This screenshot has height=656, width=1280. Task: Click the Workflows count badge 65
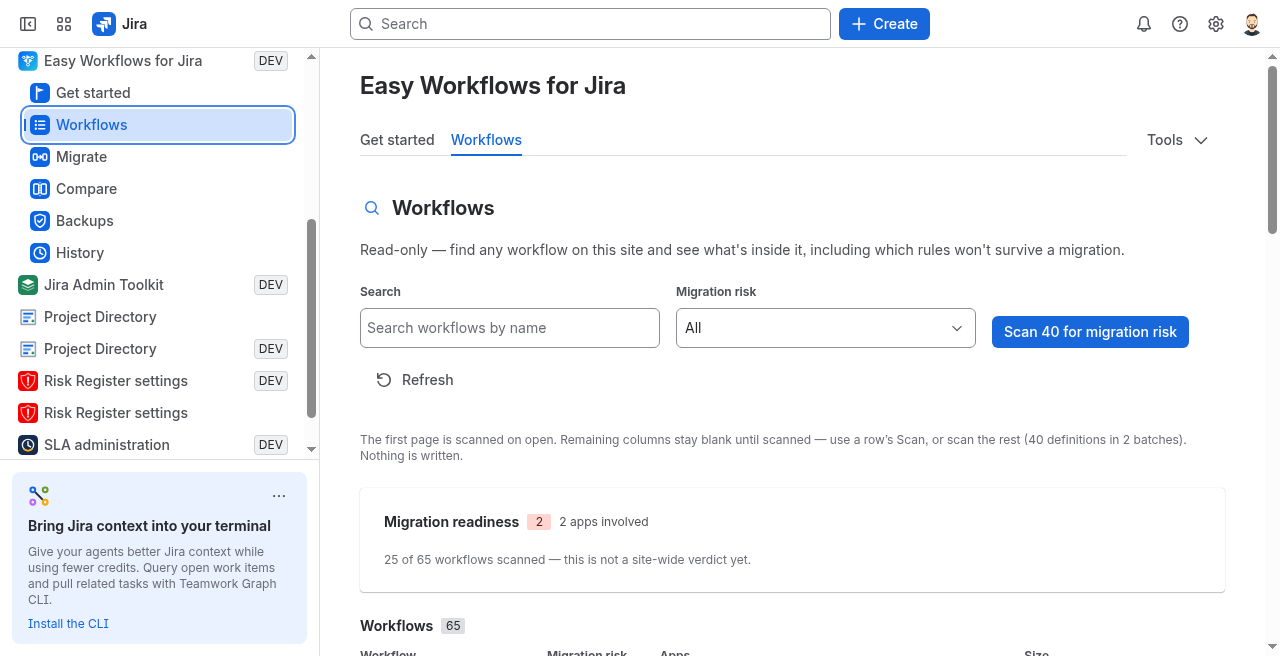click(453, 626)
